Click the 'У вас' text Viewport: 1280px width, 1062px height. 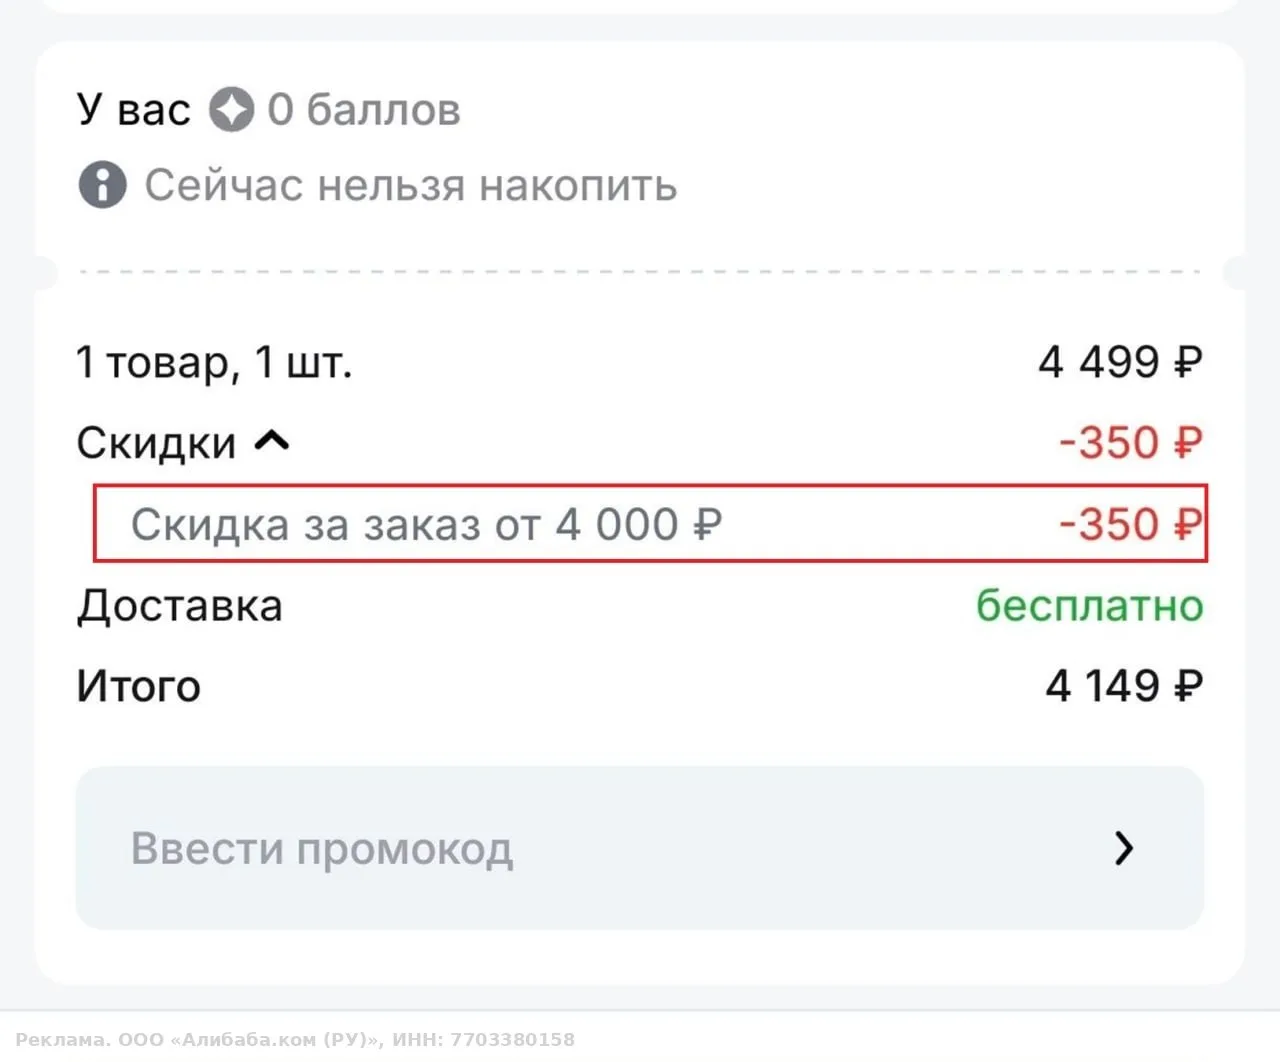[133, 110]
